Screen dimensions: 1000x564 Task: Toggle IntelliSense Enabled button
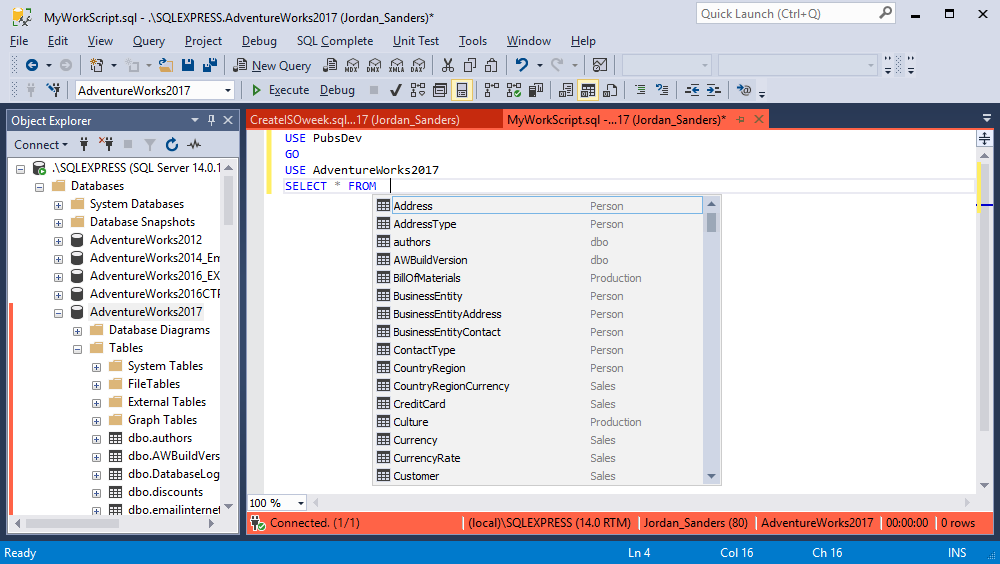(x=462, y=90)
